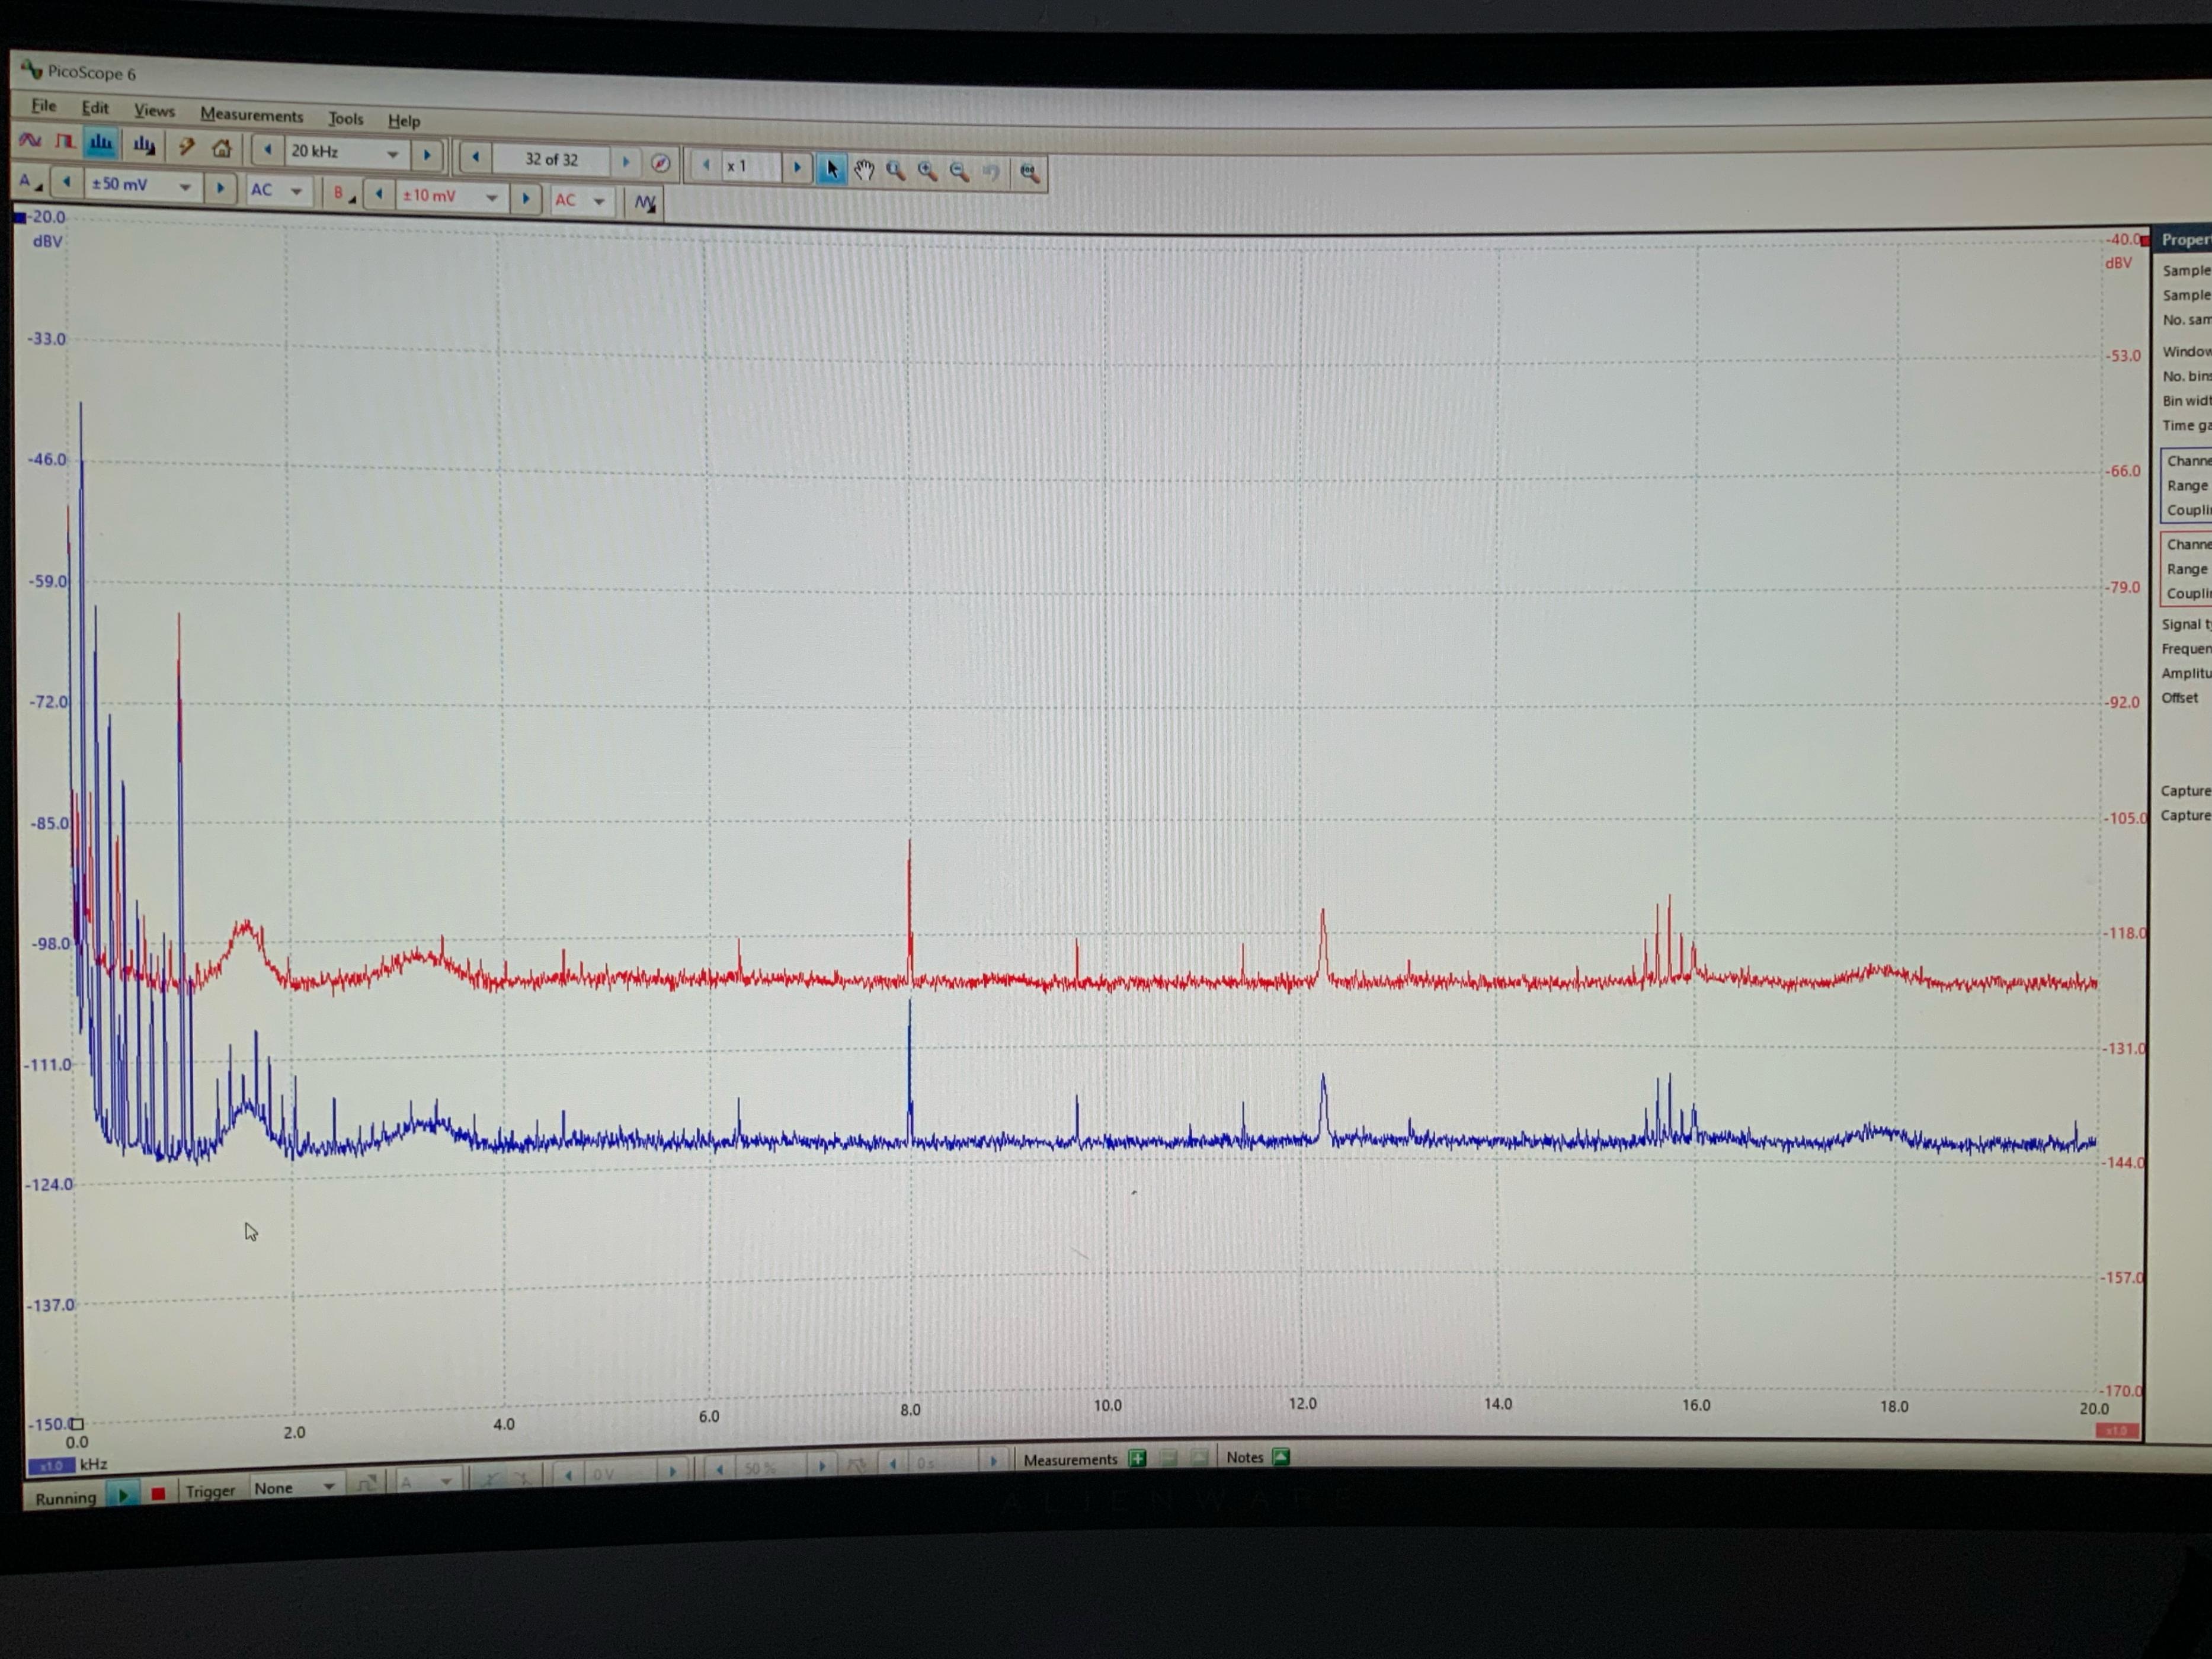The height and width of the screenshot is (1659, 2212).
Task: Decrease Channel B voltage range
Action: pos(378,194)
